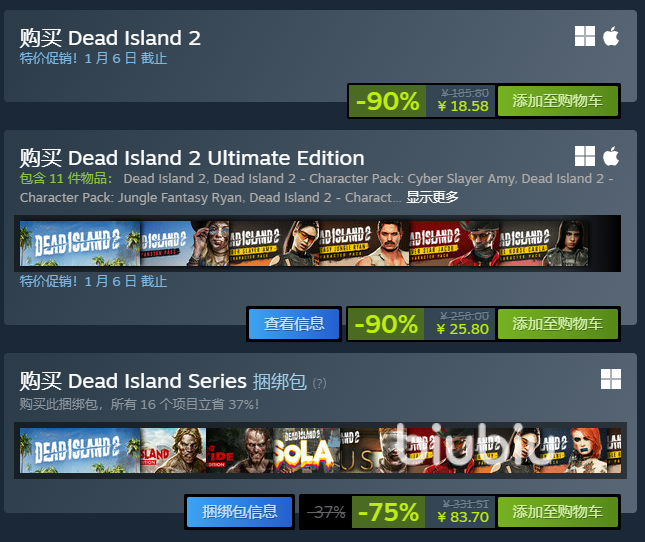
Task: Click first Dead Island 2 thumbnail in Ultimate Edition
Action: [80, 243]
